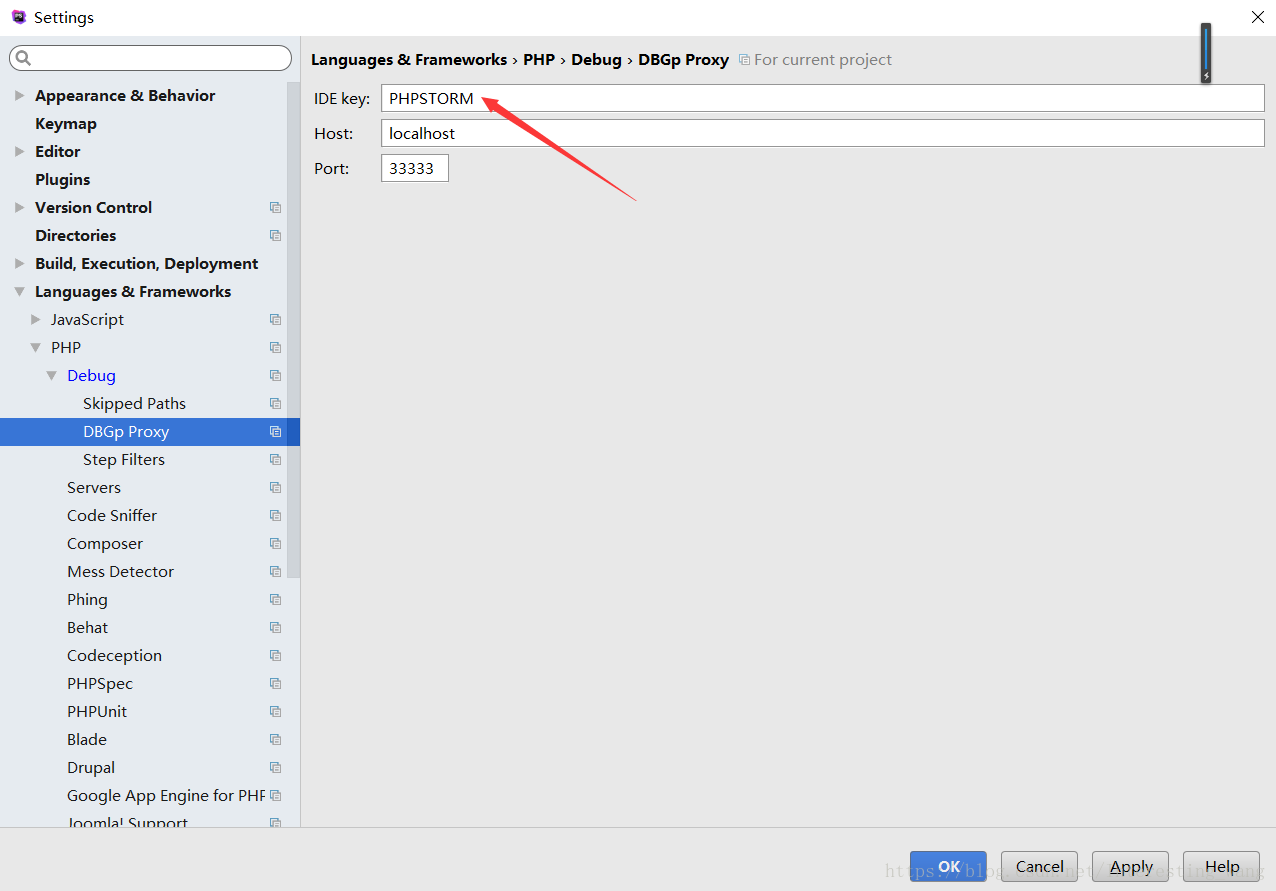The image size is (1276, 891).
Task: Select Drupal in the tree
Action: click(91, 768)
